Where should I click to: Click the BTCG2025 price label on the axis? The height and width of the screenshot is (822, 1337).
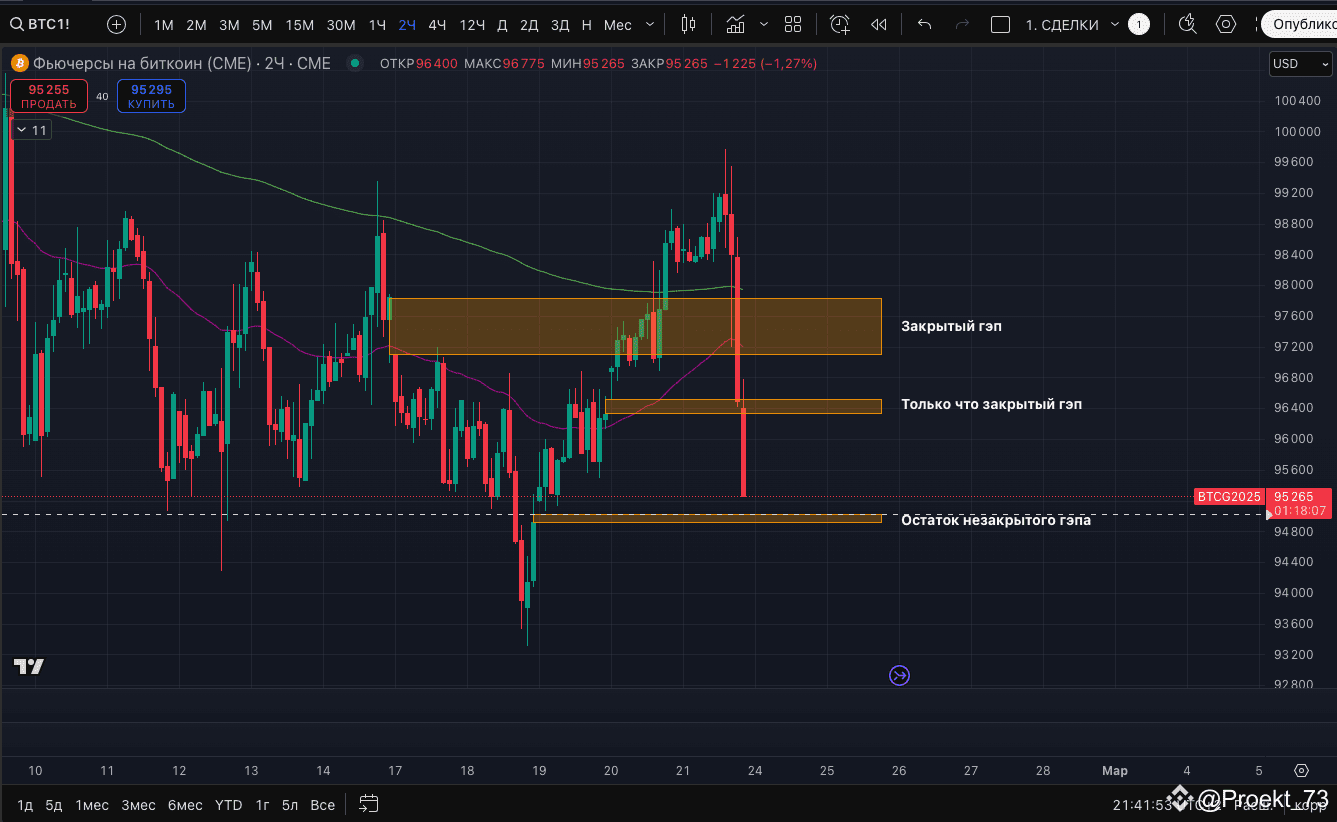(x=1229, y=496)
